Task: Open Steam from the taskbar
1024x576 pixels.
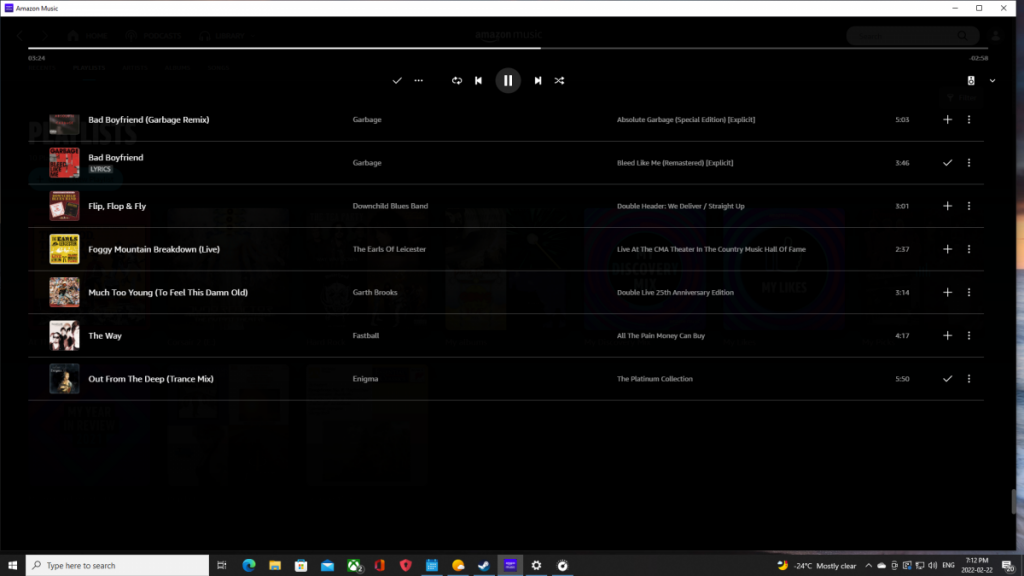Action: click(484, 565)
